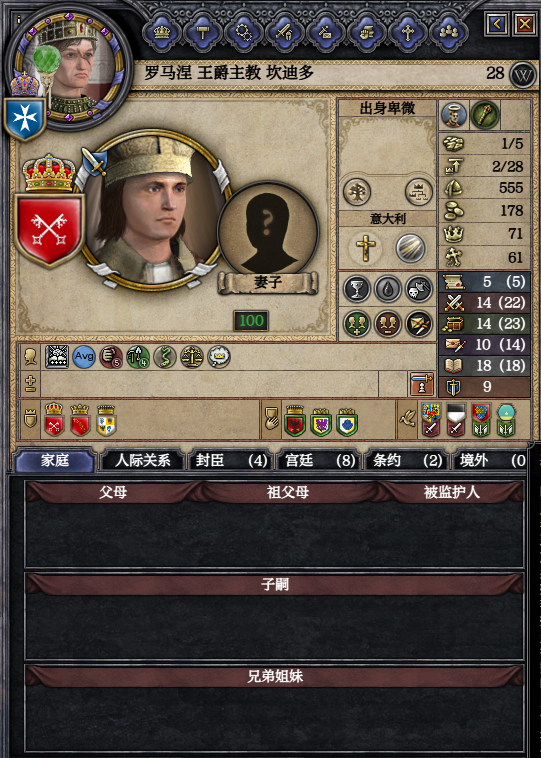Click the Avg intelligence trait icon

[84, 357]
